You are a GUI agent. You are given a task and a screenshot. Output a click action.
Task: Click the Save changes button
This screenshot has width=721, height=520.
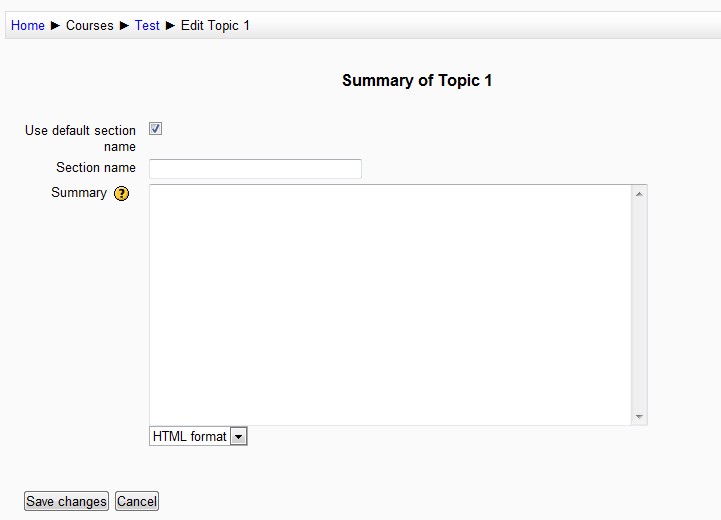point(66,501)
